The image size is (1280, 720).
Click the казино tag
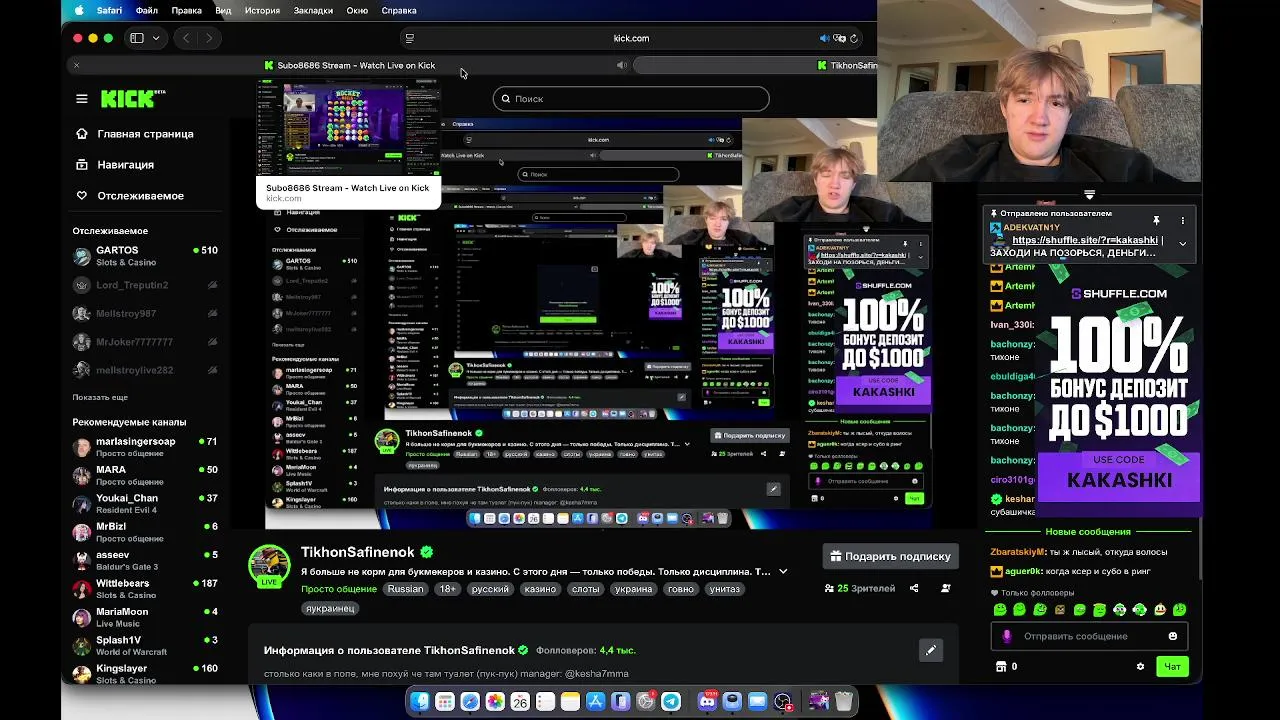point(540,589)
